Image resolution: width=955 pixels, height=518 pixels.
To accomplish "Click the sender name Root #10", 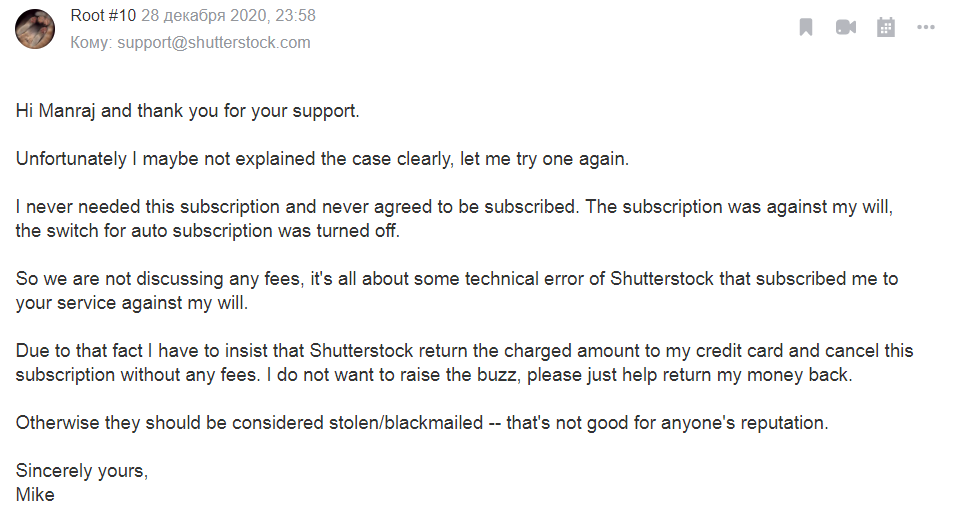I will (x=103, y=15).
